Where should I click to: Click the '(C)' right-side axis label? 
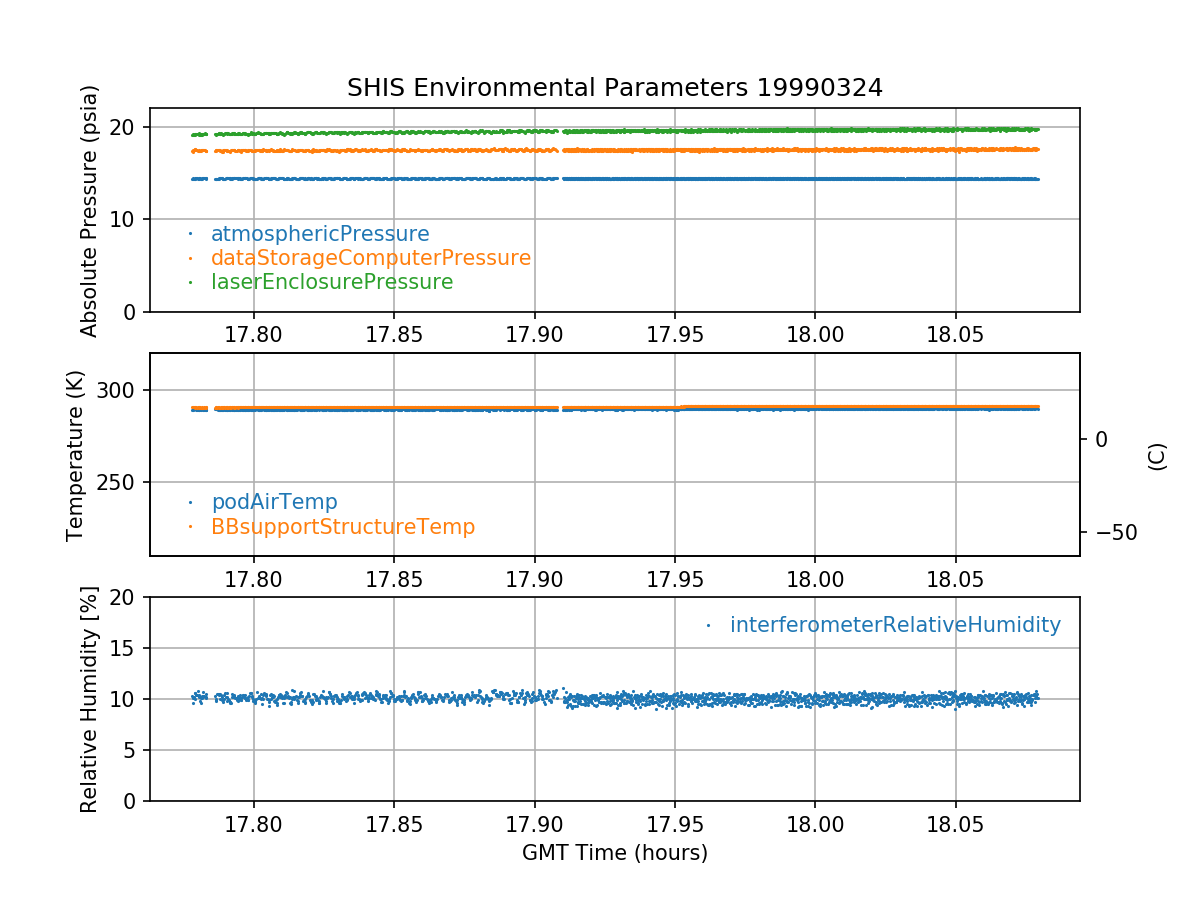pyautogui.click(x=1156, y=455)
